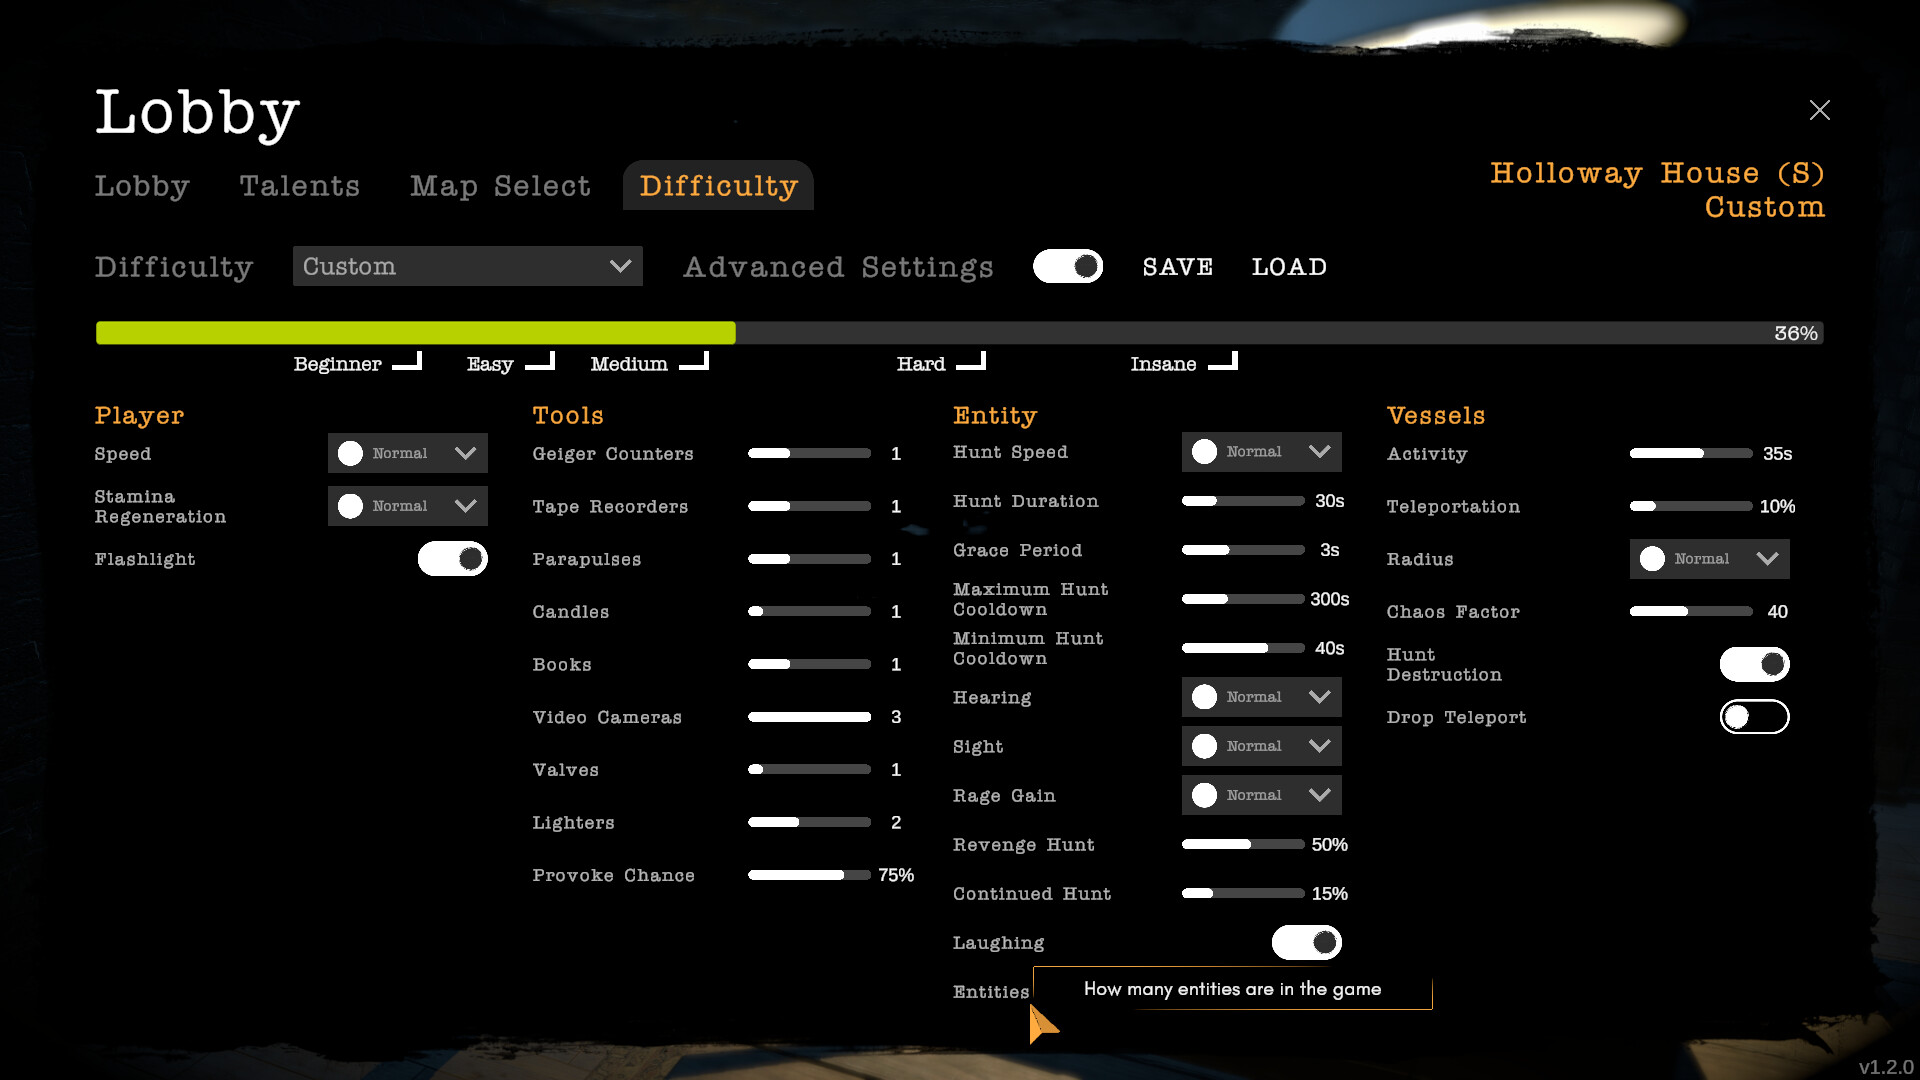1920x1080 pixels.
Task: Open the entity Hearing dropdown
Action: coord(1261,697)
